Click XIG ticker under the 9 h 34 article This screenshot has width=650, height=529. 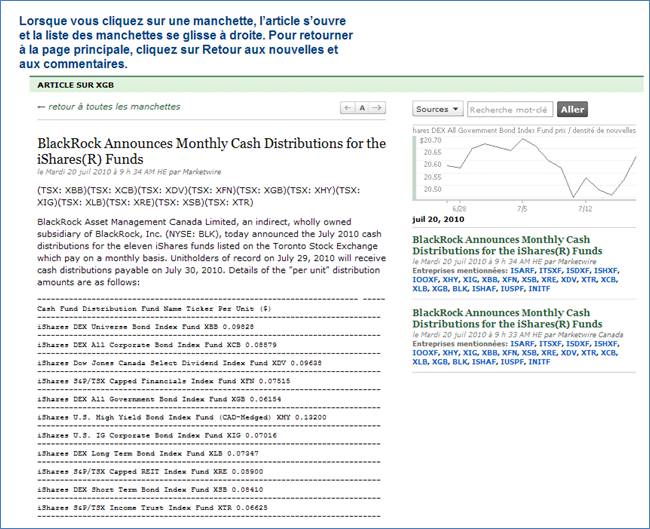(470, 280)
